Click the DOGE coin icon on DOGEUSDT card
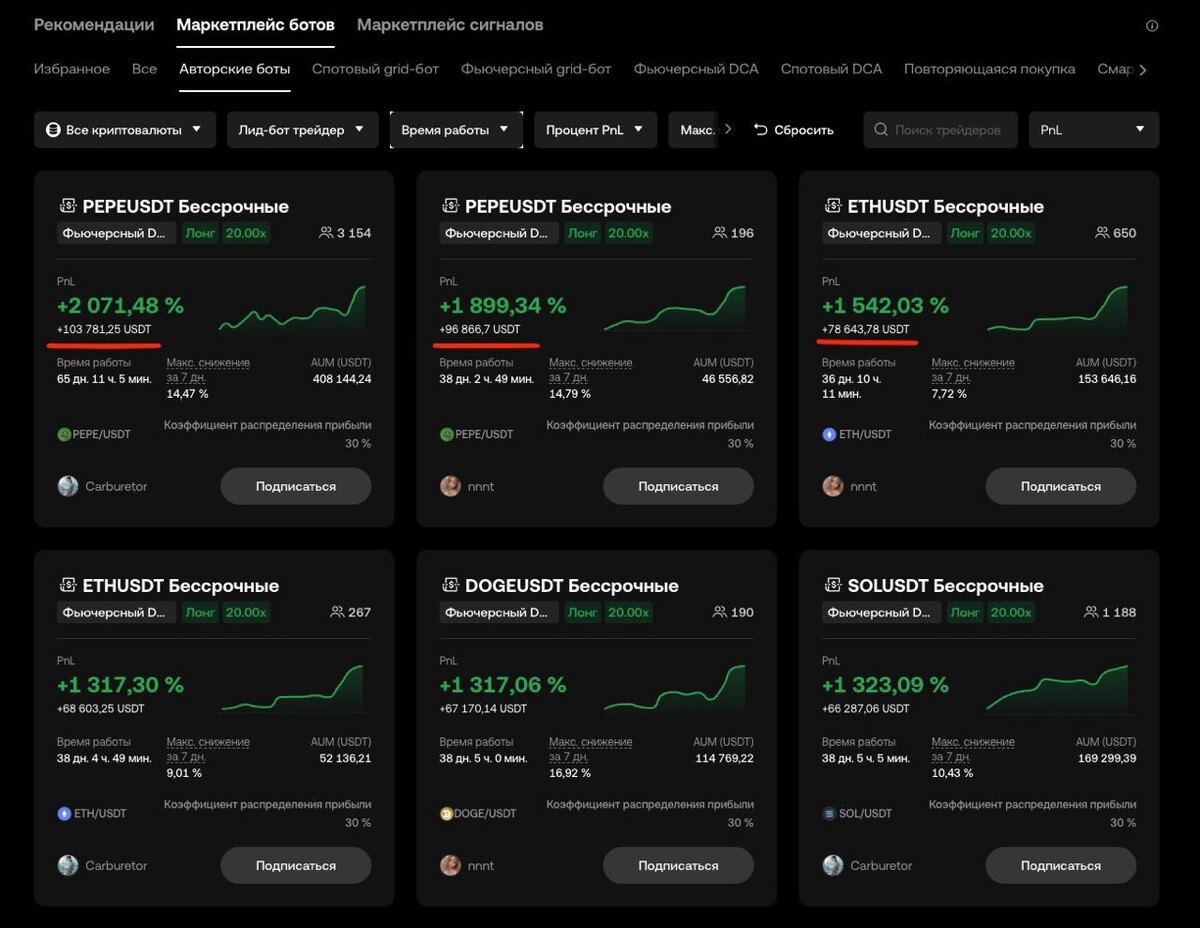 coord(446,813)
